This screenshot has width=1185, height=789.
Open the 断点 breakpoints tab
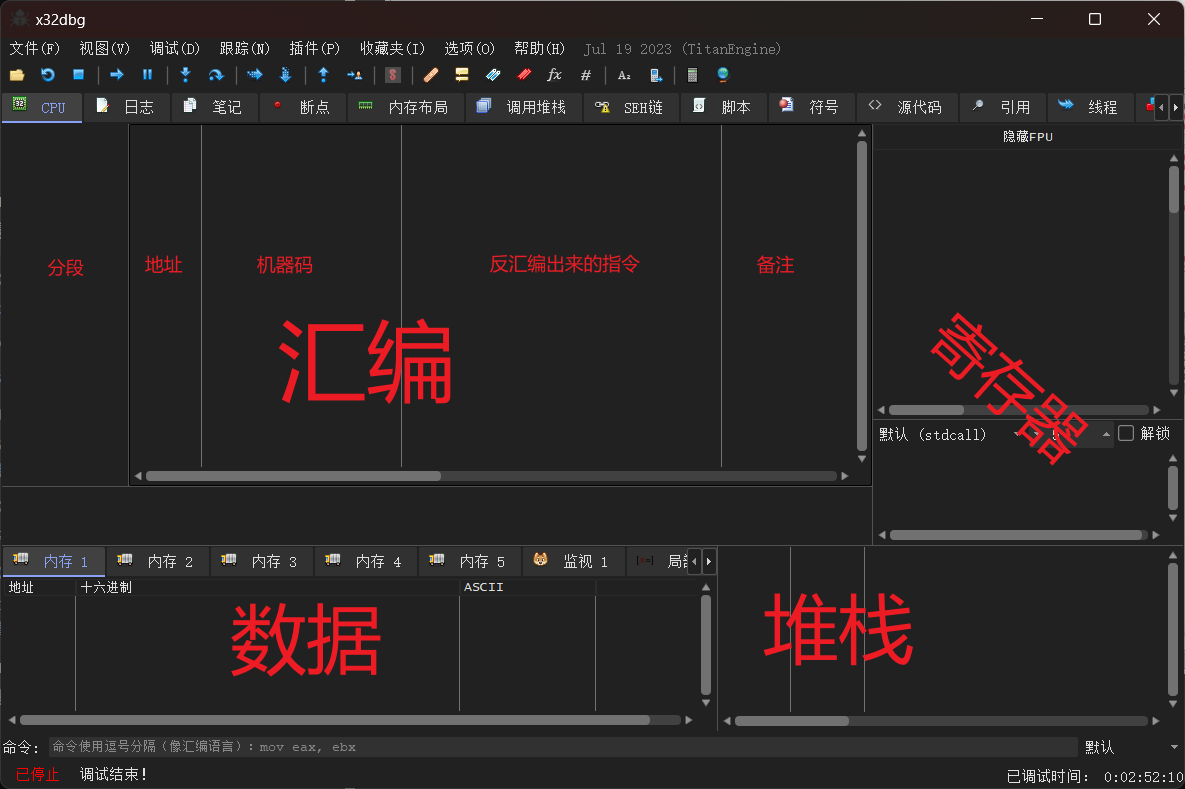pos(303,107)
